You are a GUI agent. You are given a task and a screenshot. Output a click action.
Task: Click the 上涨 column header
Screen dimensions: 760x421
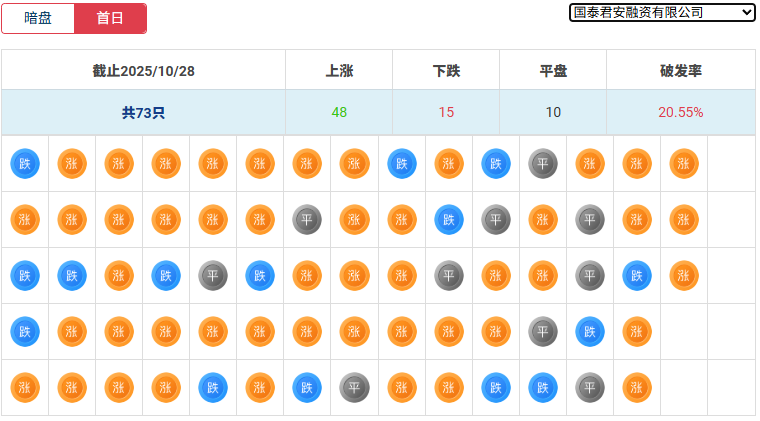[339, 71]
